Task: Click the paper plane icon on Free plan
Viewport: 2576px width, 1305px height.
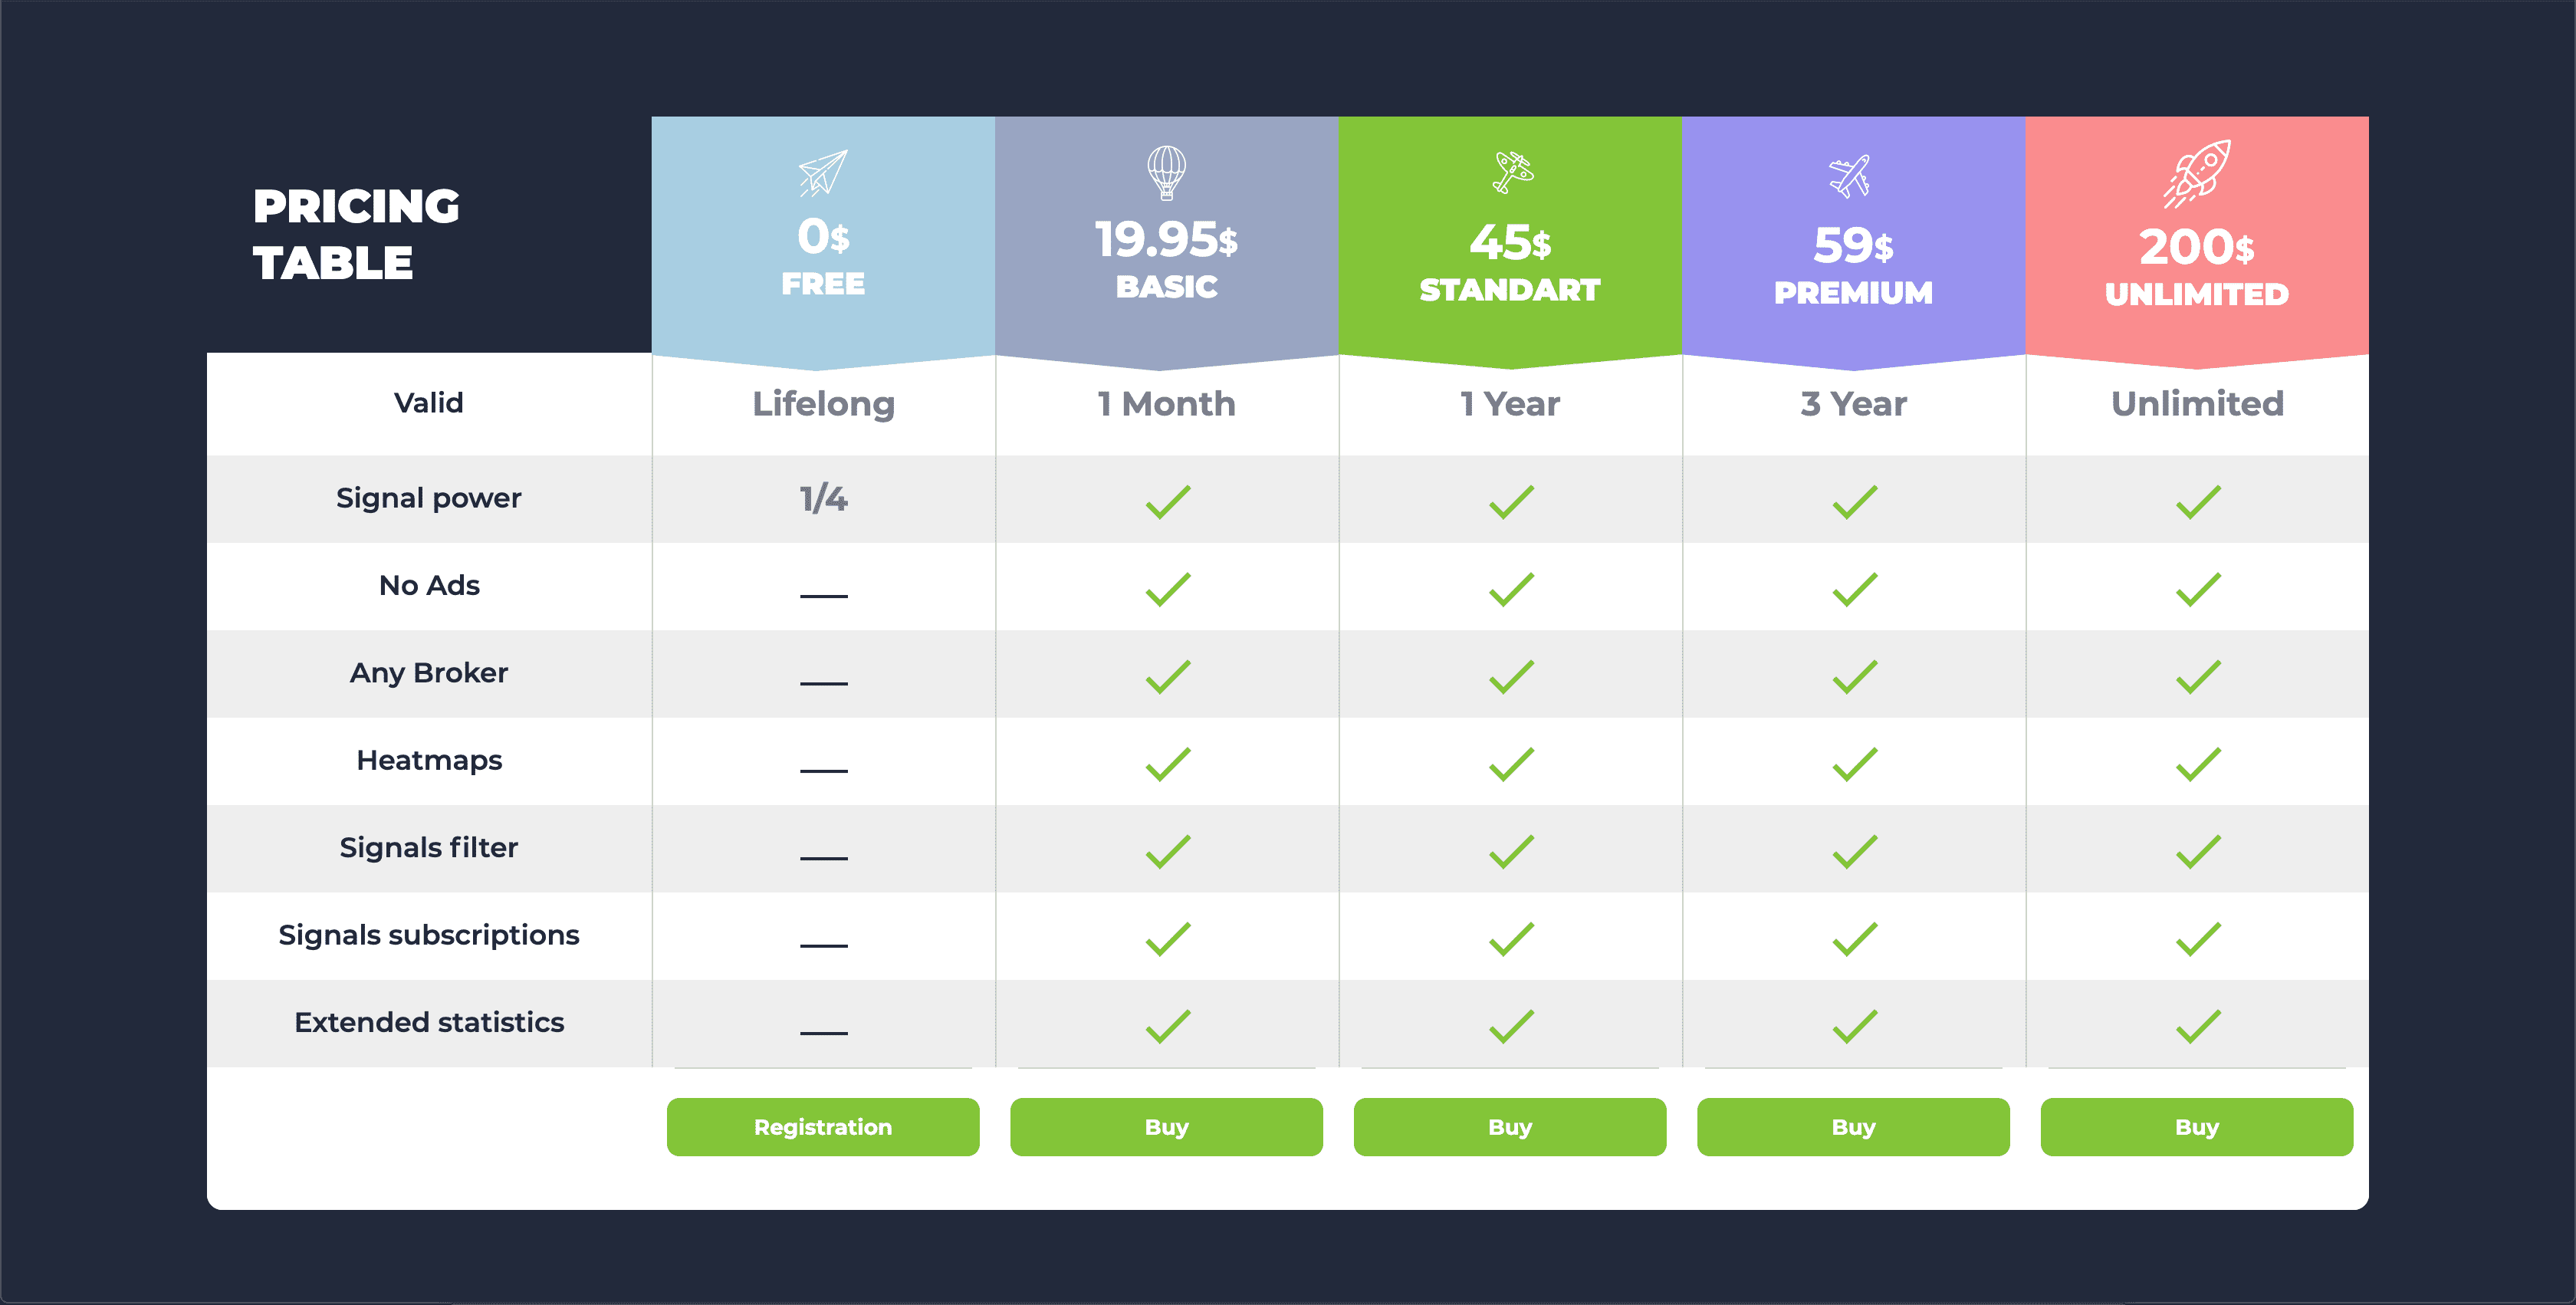Action: coord(823,172)
